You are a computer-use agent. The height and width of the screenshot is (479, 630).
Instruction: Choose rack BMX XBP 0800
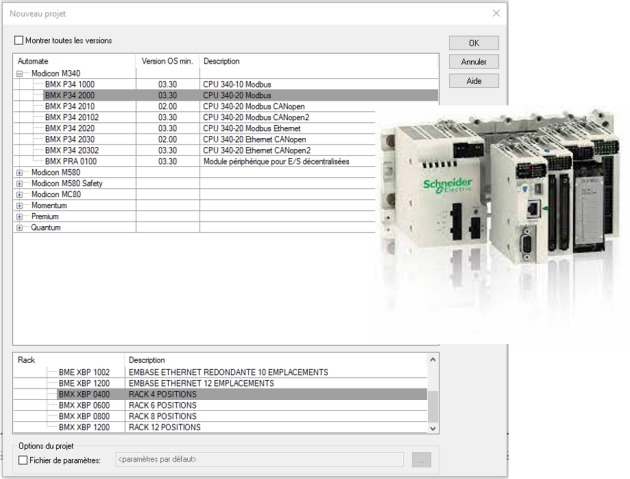coord(84,416)
